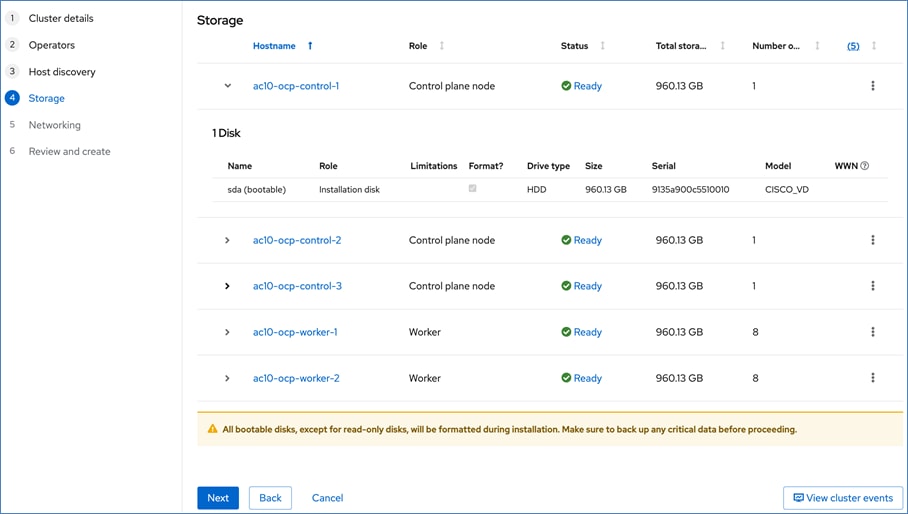Image resolution: width=908 pixels, height=514 pixels.
Task: Click the 'Worker' role of ac10-ocp-worker-1
Action: pos(424,332)
